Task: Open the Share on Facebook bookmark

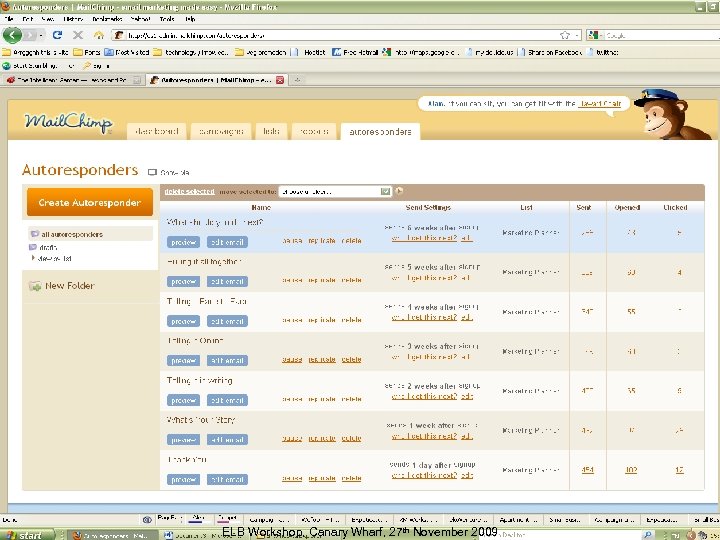Action: [550, 52]
